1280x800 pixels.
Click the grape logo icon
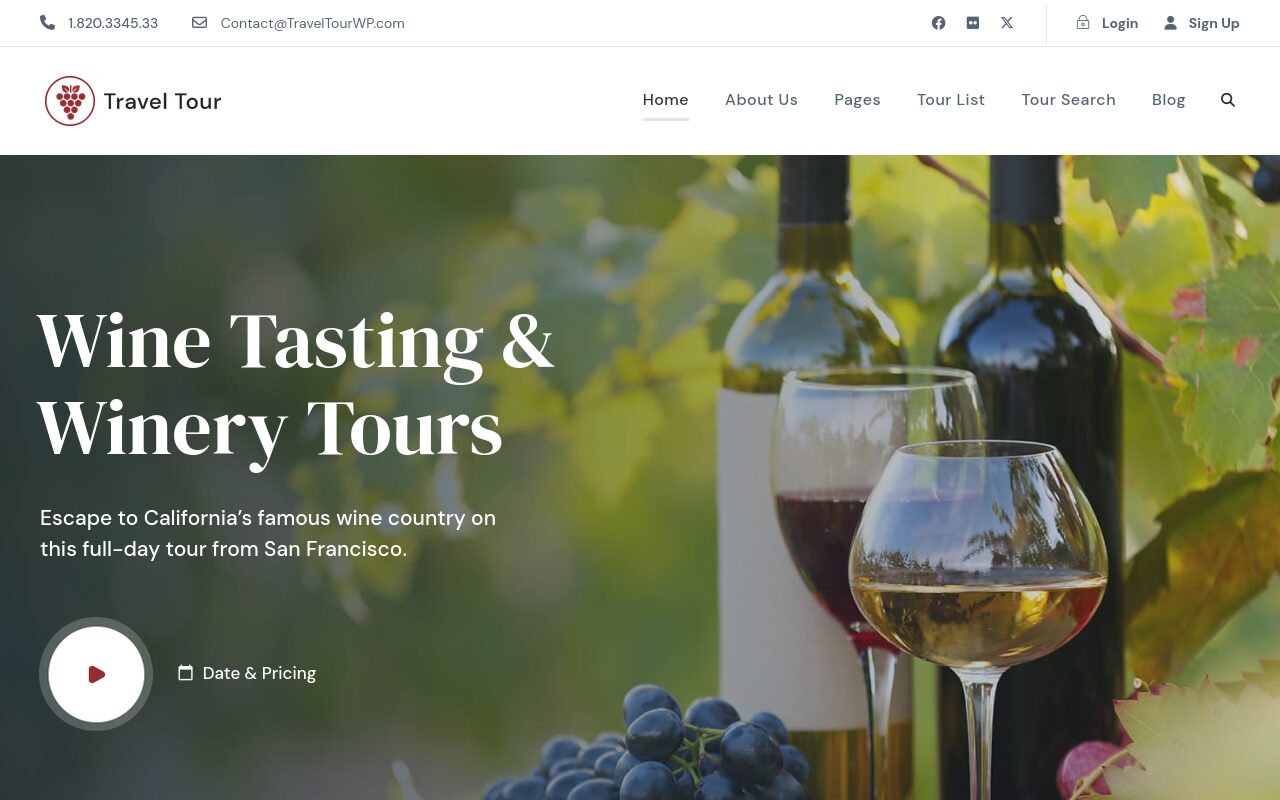point(70,101)
